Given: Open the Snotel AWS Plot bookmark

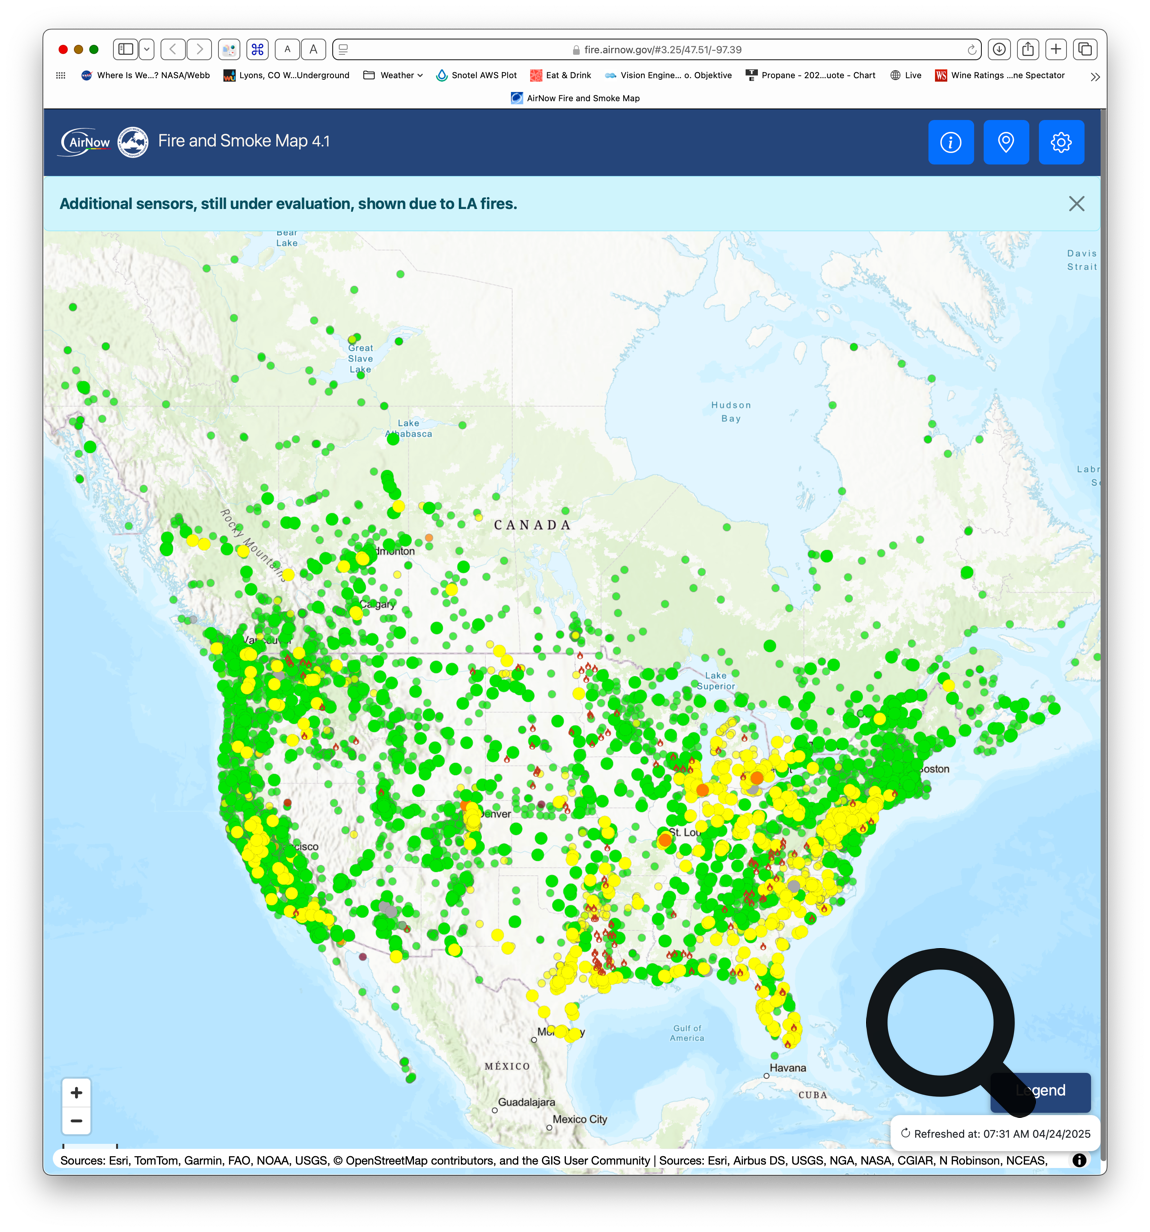Looking at the screenshot, I should point(476,75).
